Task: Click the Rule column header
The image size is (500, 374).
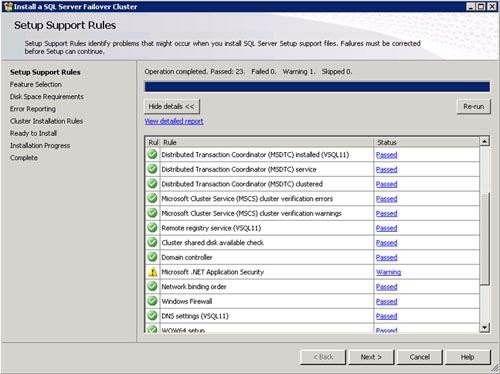Action: pyautogui.click(x=267, y=142)
